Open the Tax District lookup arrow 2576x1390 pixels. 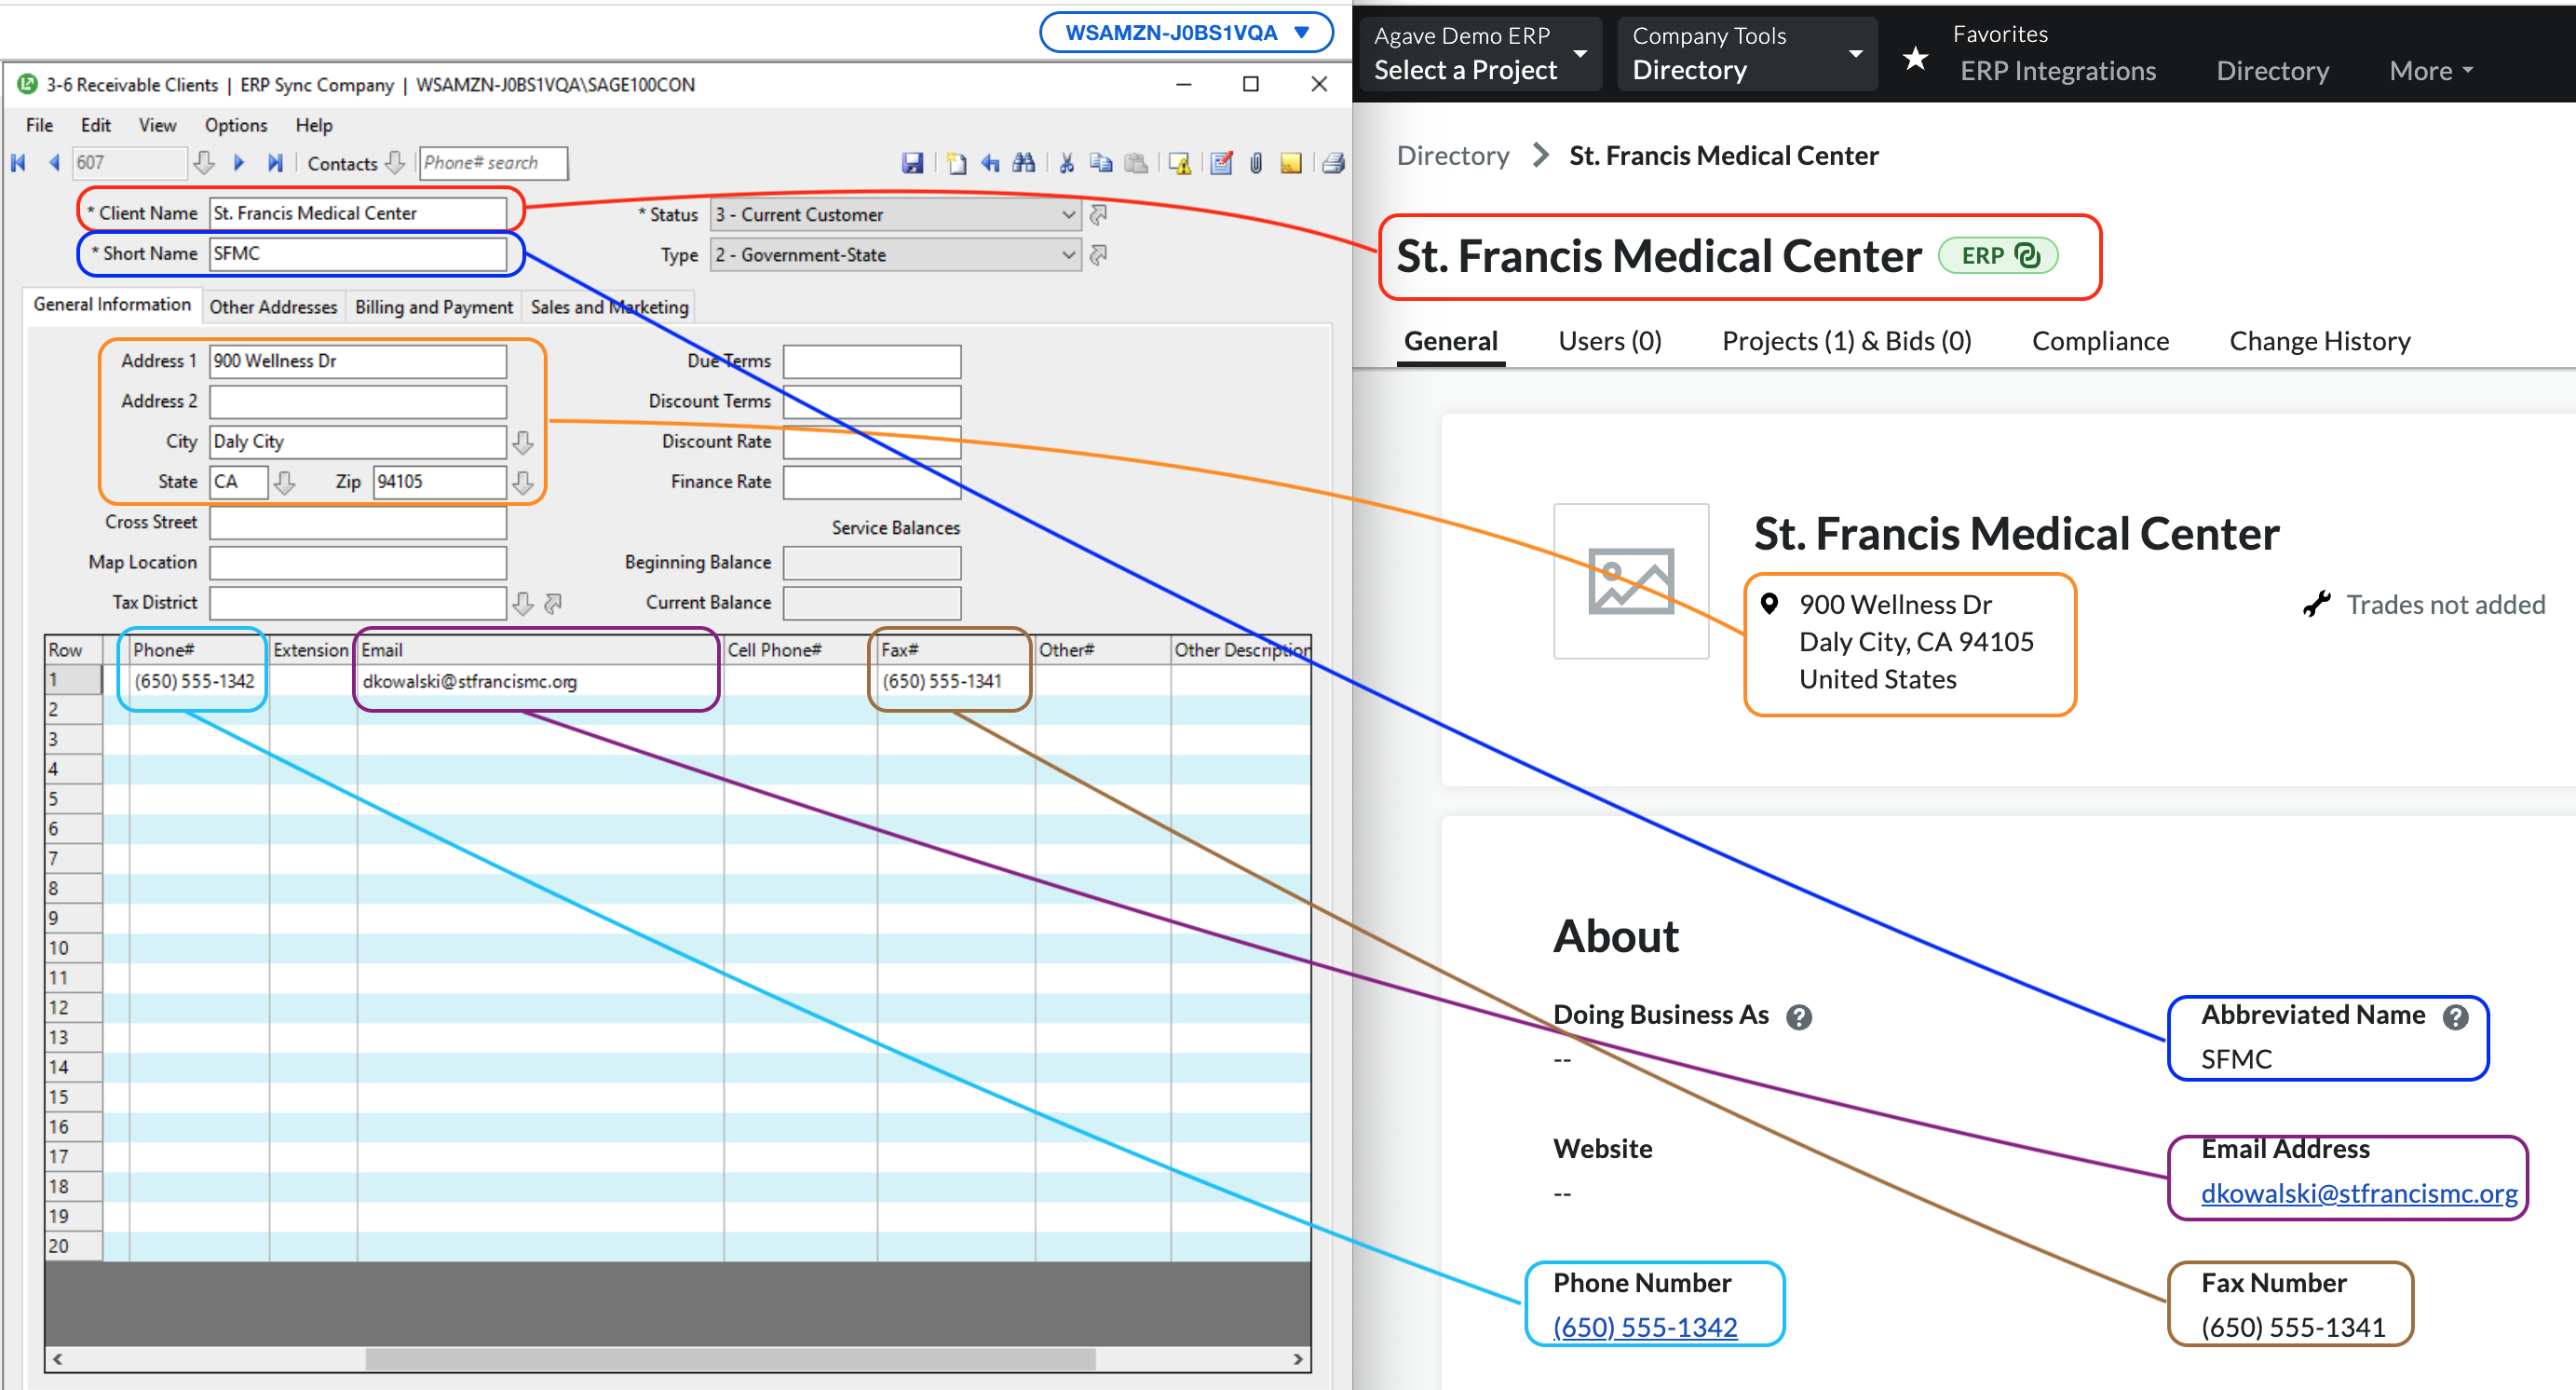point(522,603)
